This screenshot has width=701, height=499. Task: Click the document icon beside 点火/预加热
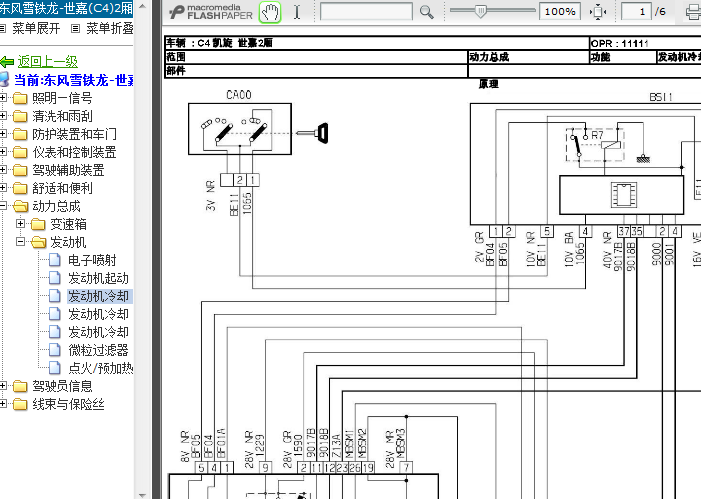coord(55,368)
